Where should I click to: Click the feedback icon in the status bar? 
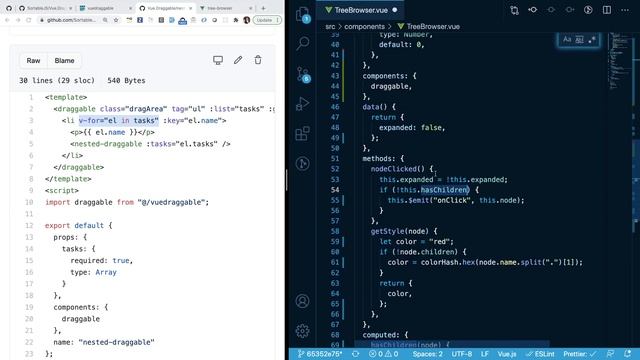[611, 354]
